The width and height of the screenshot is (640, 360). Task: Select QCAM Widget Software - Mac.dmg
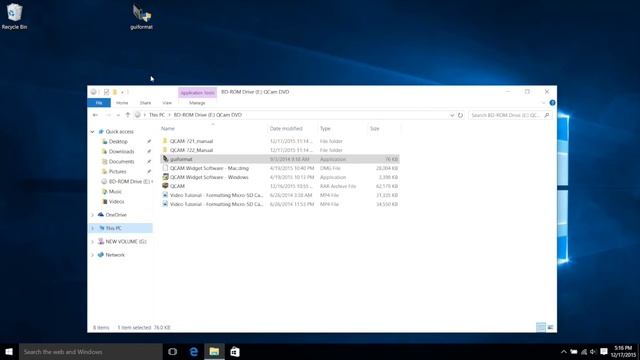(280, 168)
